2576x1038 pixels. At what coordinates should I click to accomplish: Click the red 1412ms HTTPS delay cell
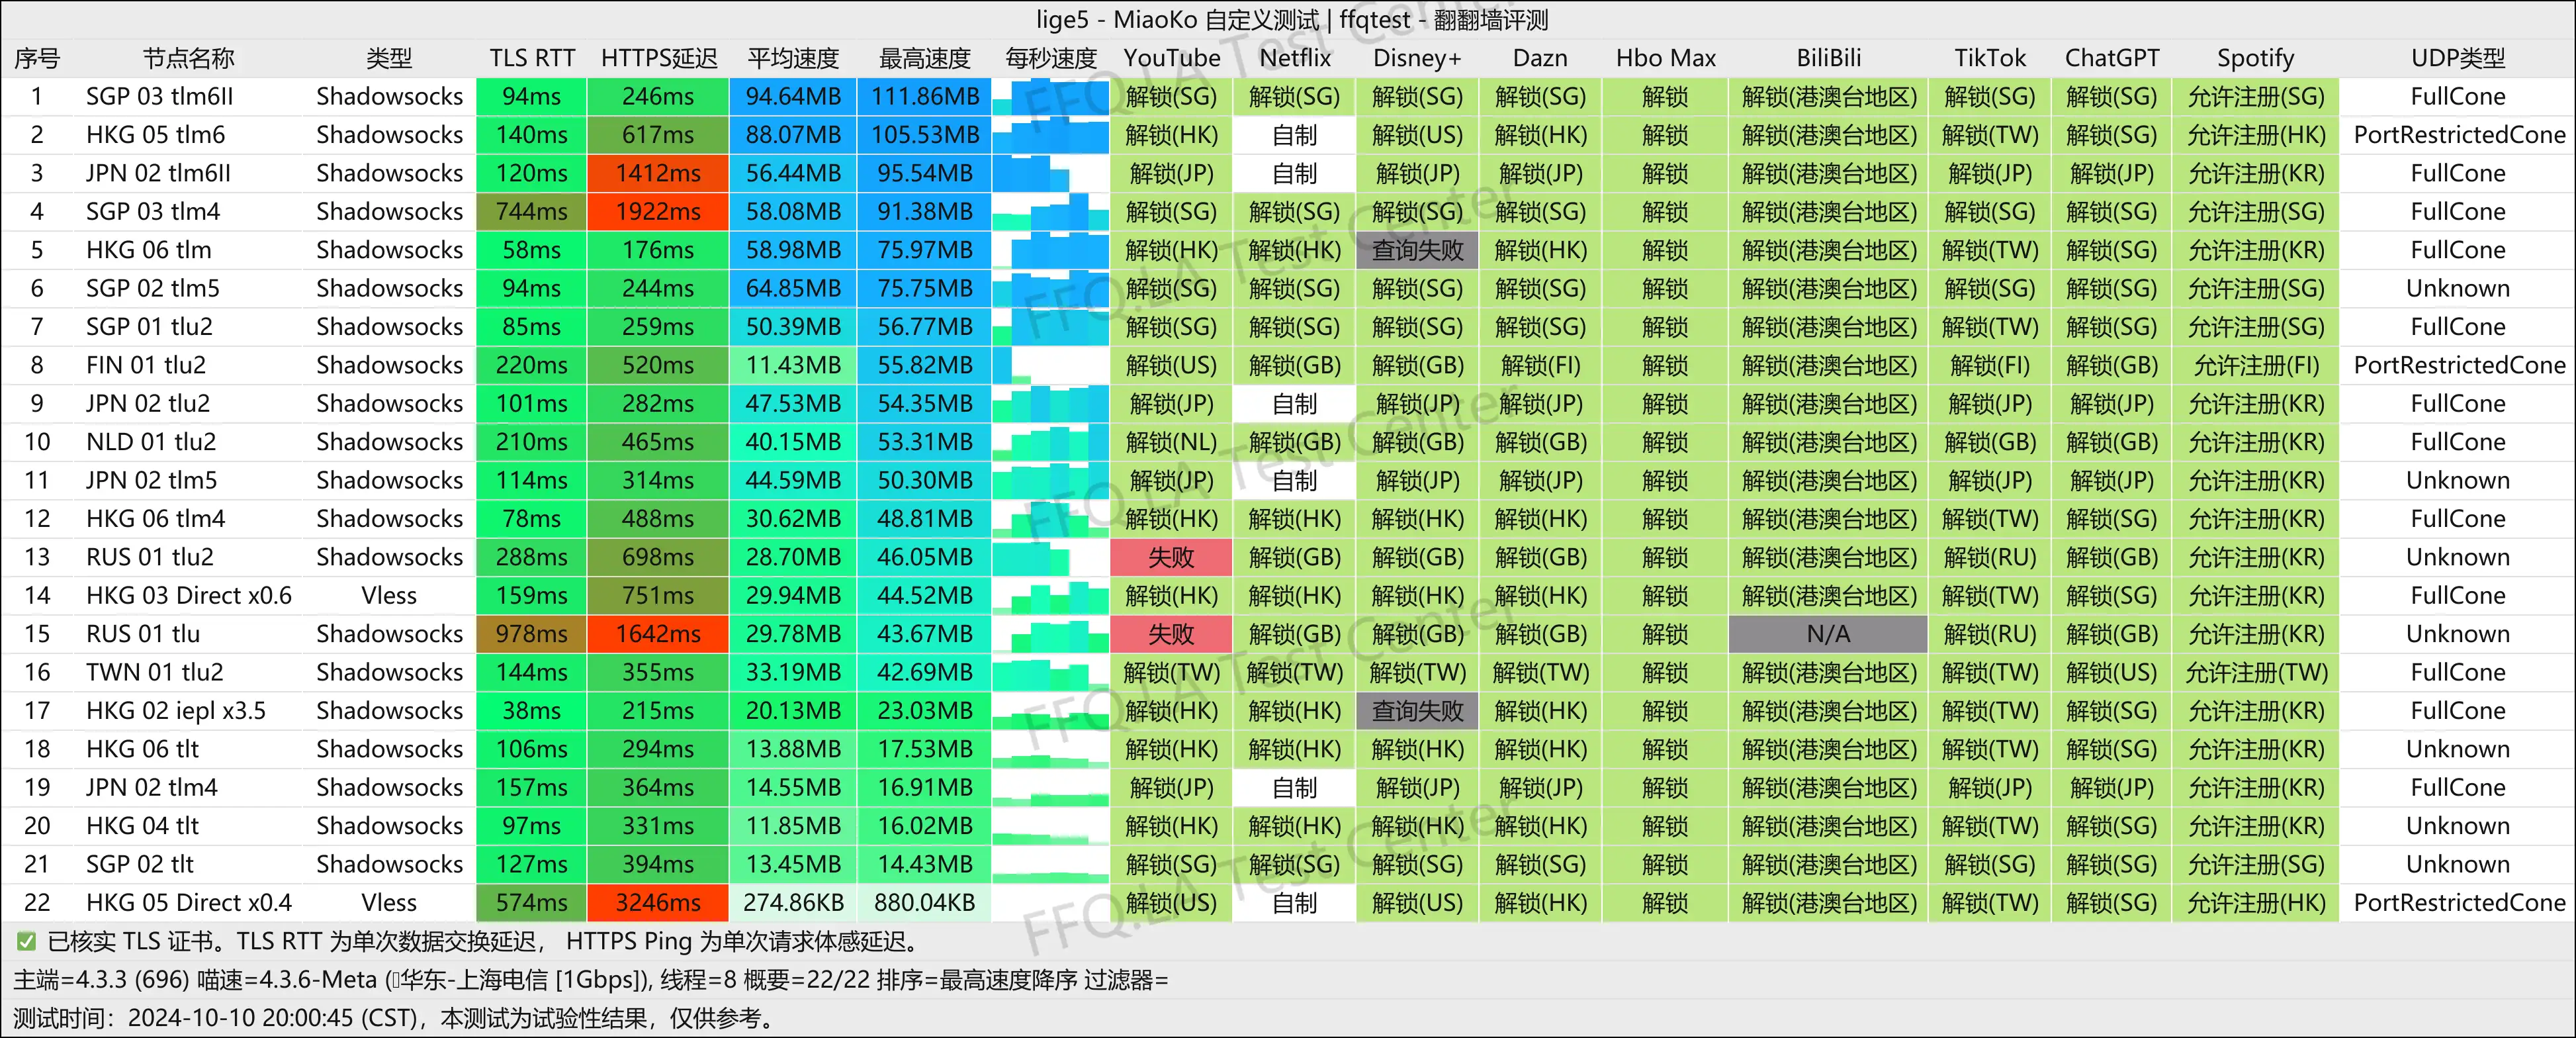click(x=657, y=173)
